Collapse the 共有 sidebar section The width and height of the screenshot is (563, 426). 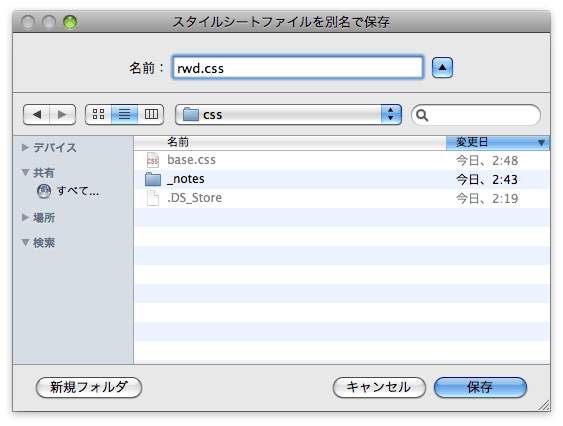(25, 172)
